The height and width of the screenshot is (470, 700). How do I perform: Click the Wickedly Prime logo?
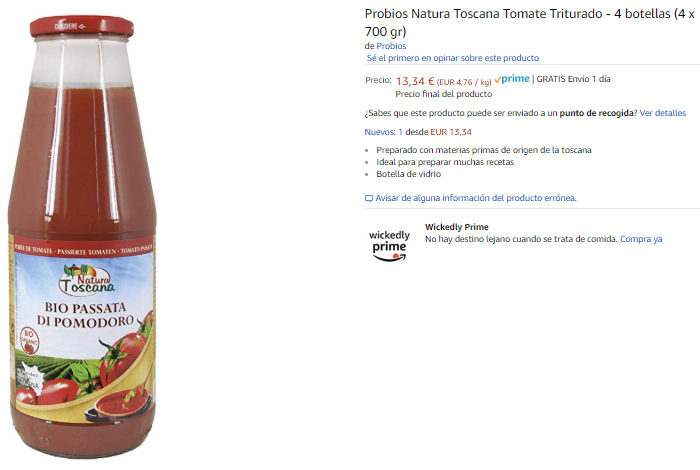[389, 245]
